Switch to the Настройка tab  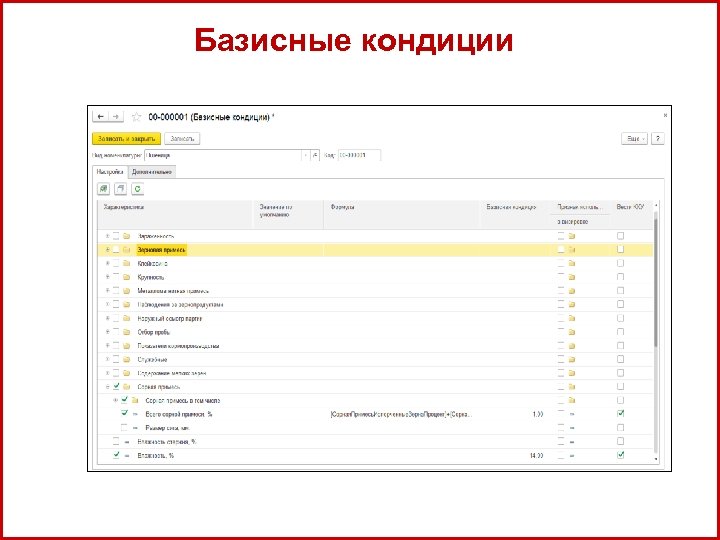point(110,172)
